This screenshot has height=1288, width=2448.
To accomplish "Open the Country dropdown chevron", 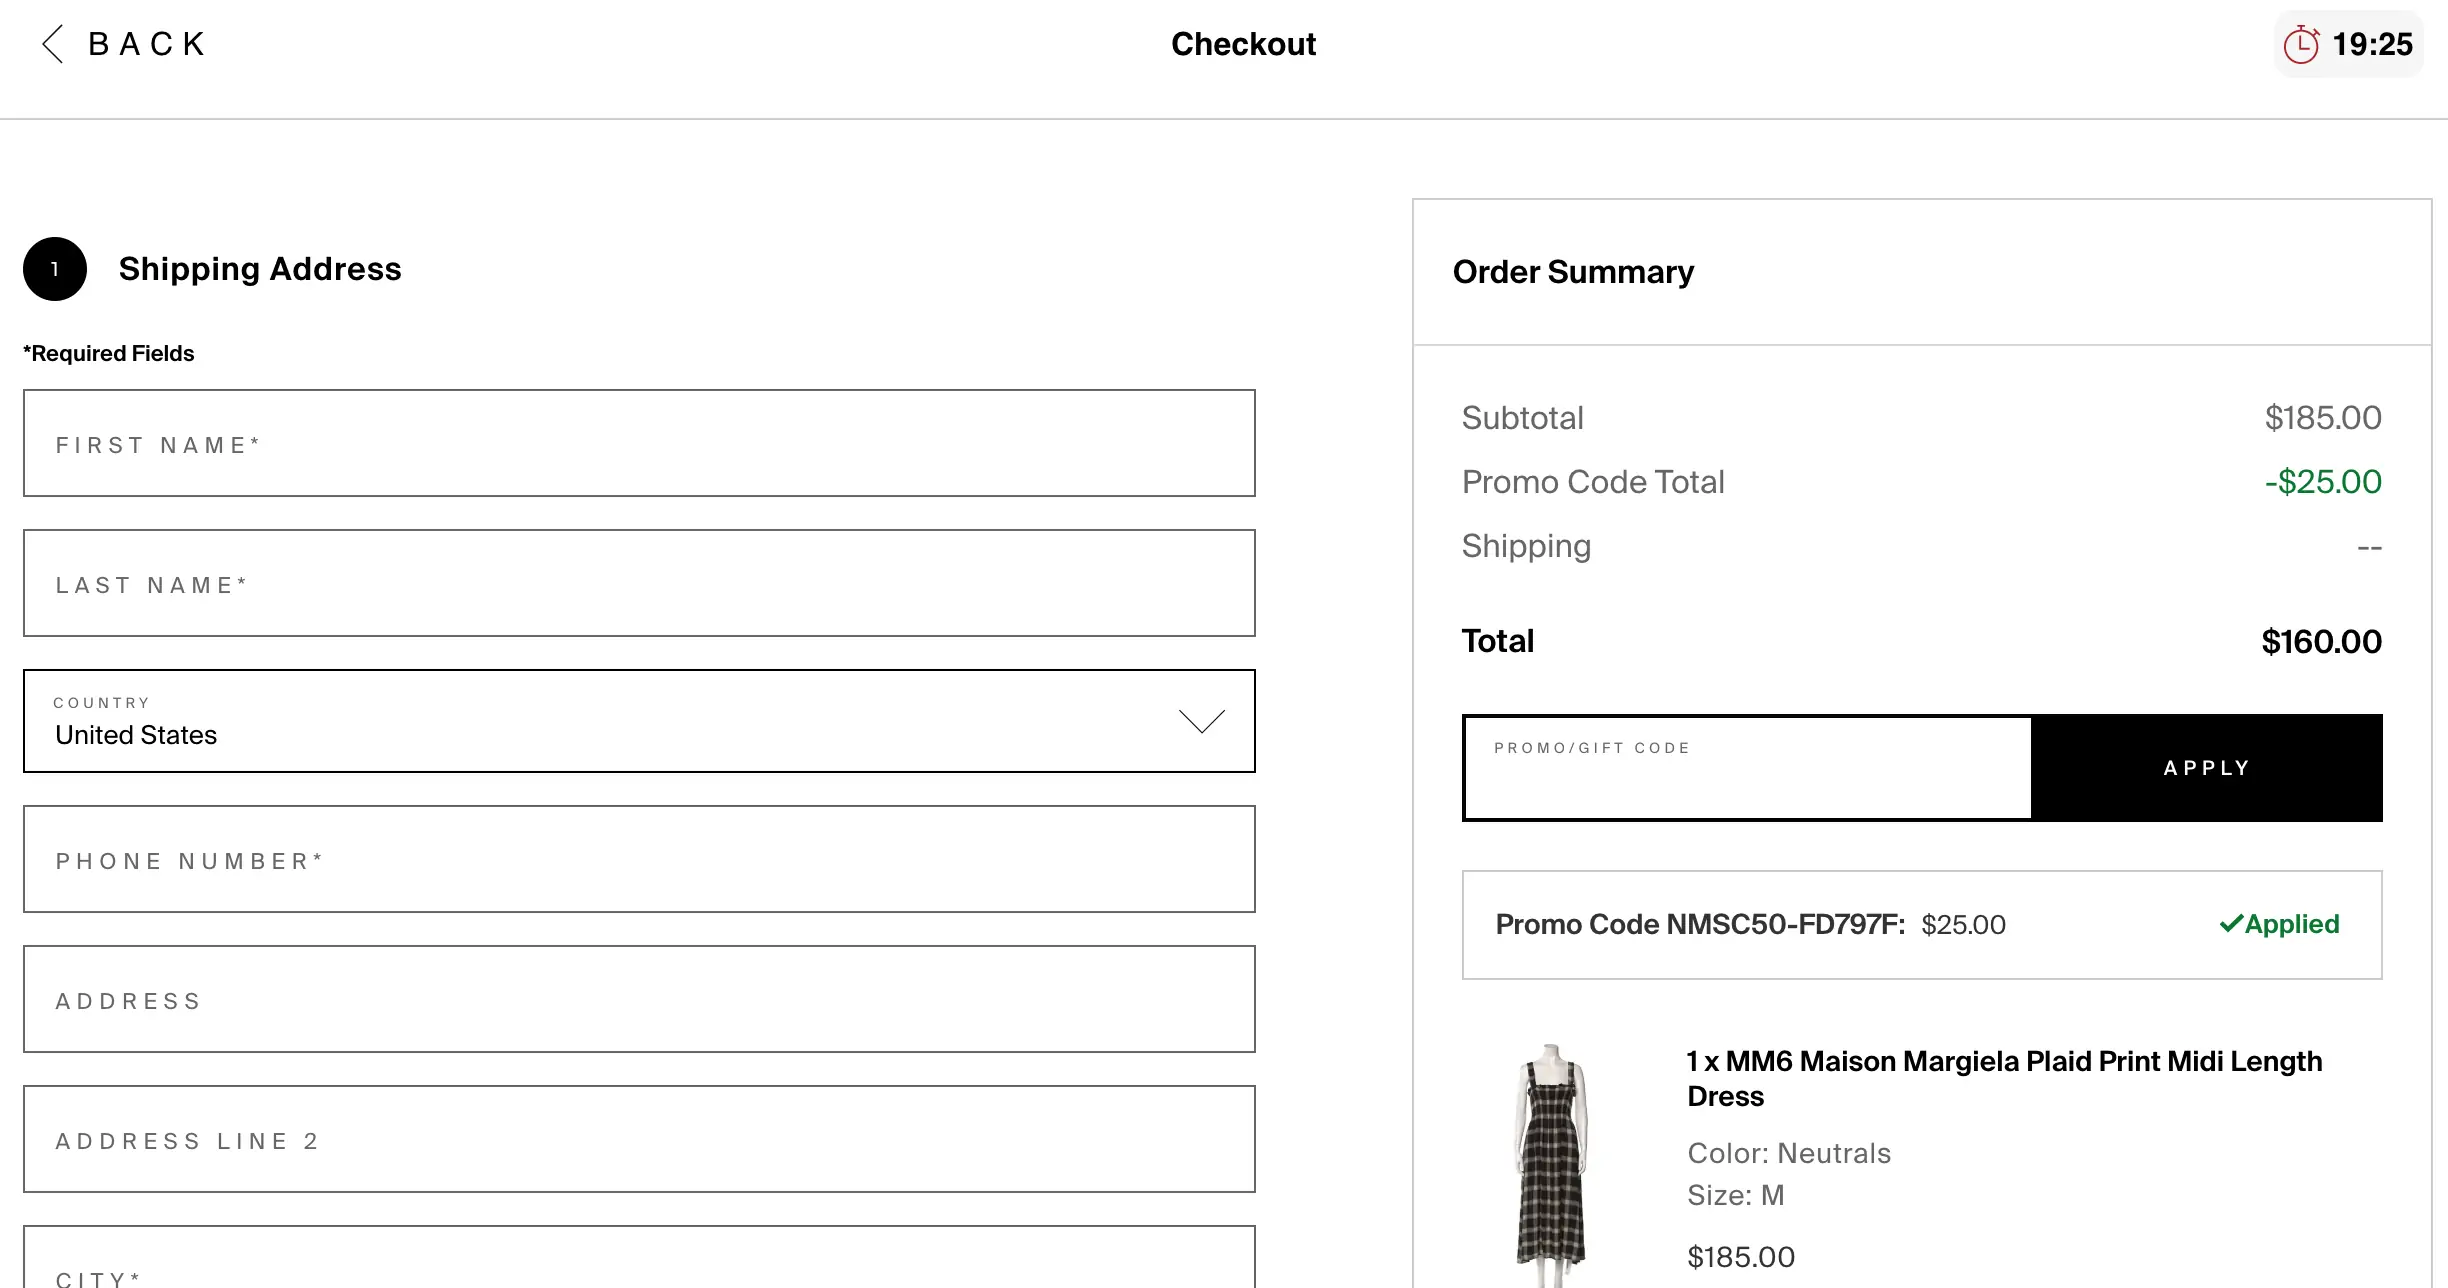I will click(1201, 721).
